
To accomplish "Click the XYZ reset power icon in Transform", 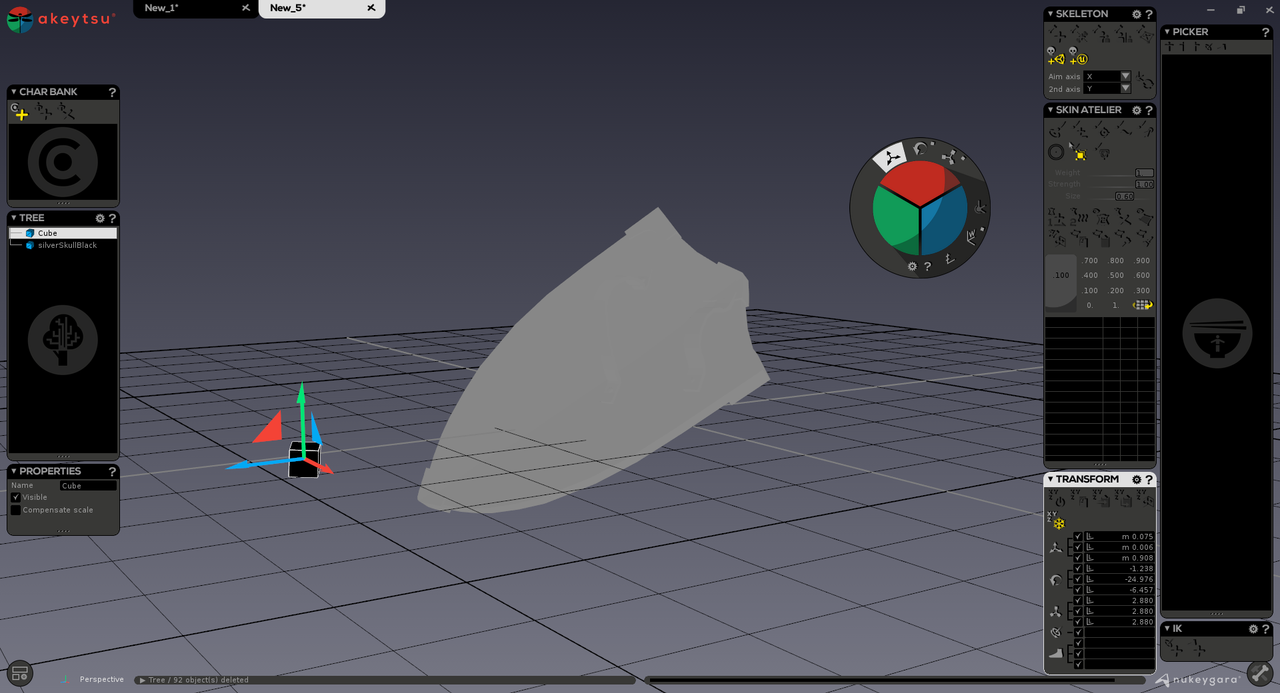I will pos(1057,499).
